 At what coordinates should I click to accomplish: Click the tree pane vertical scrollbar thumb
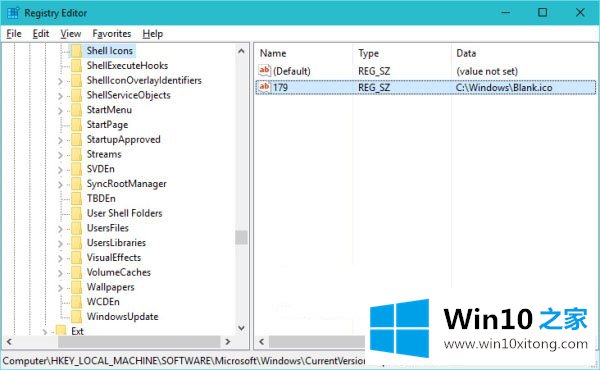point(241,238)
